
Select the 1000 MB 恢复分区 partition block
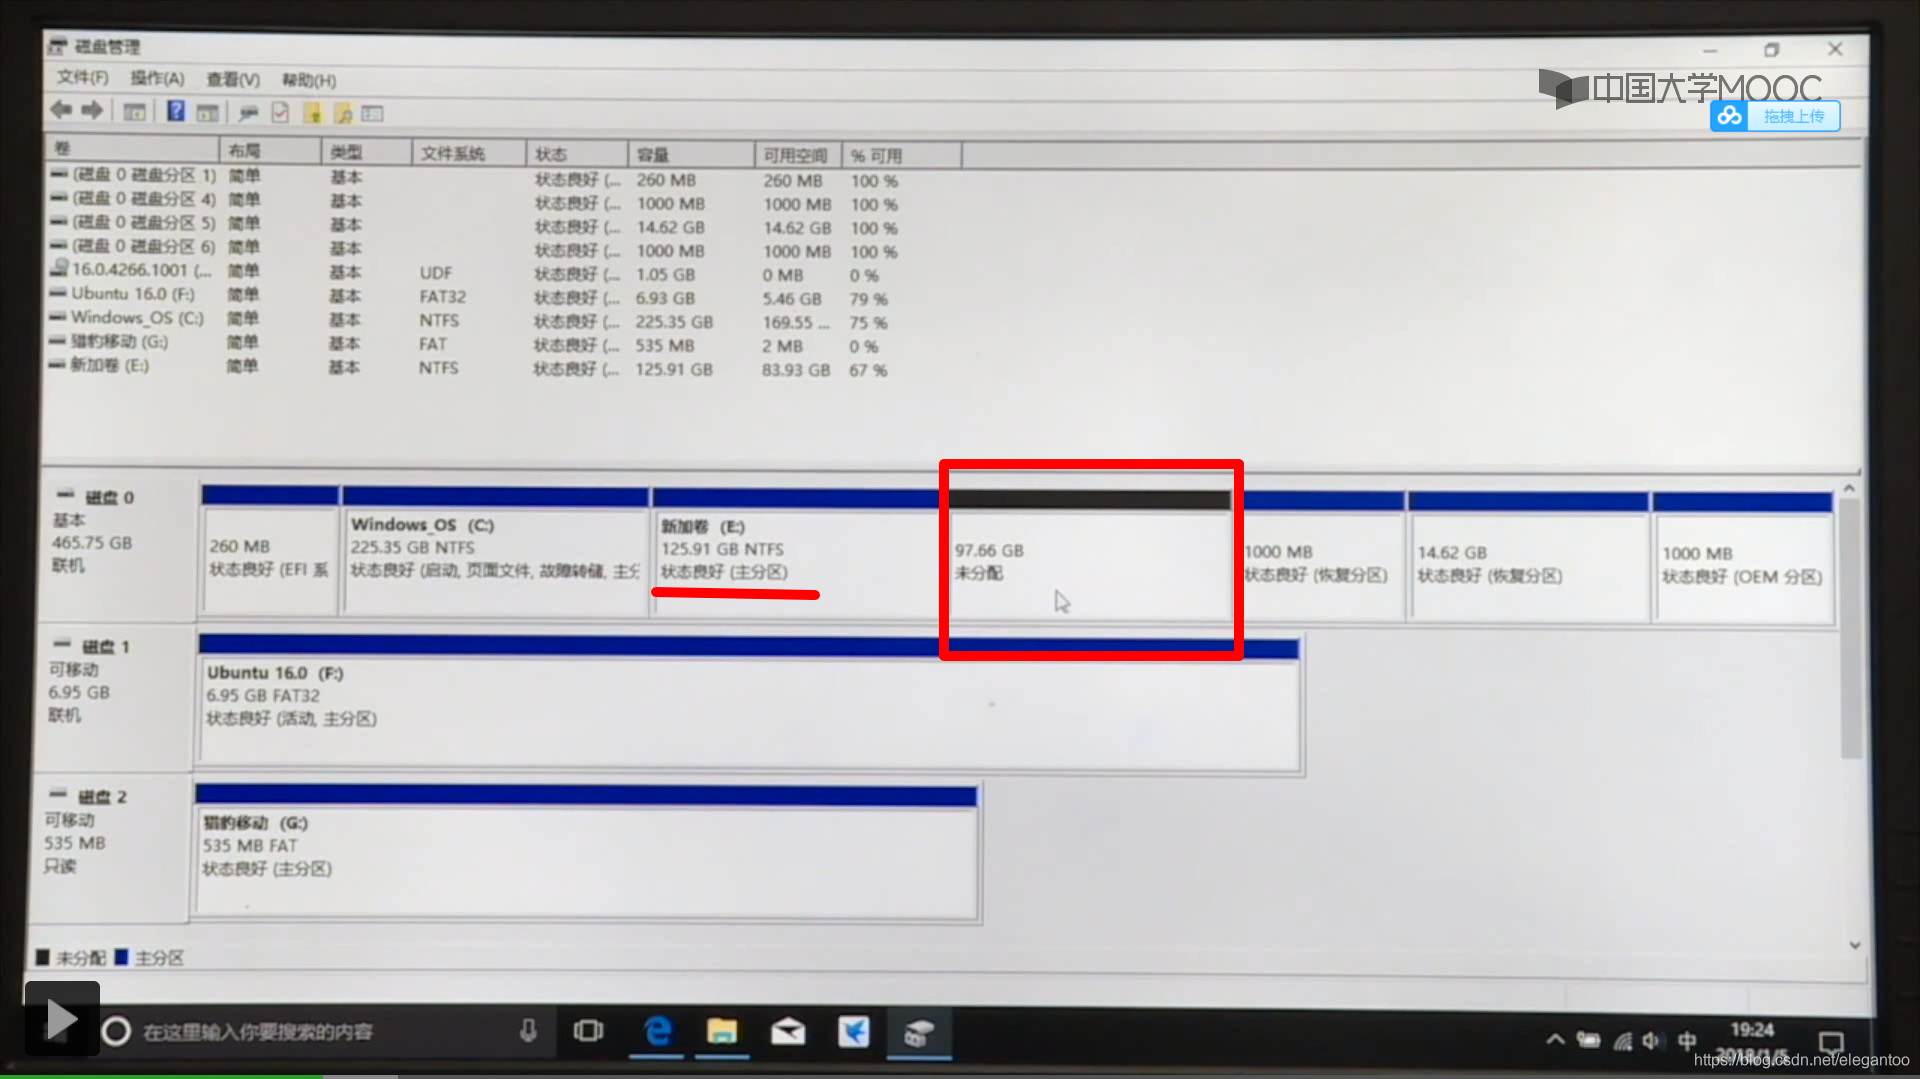pos(1321,555)
